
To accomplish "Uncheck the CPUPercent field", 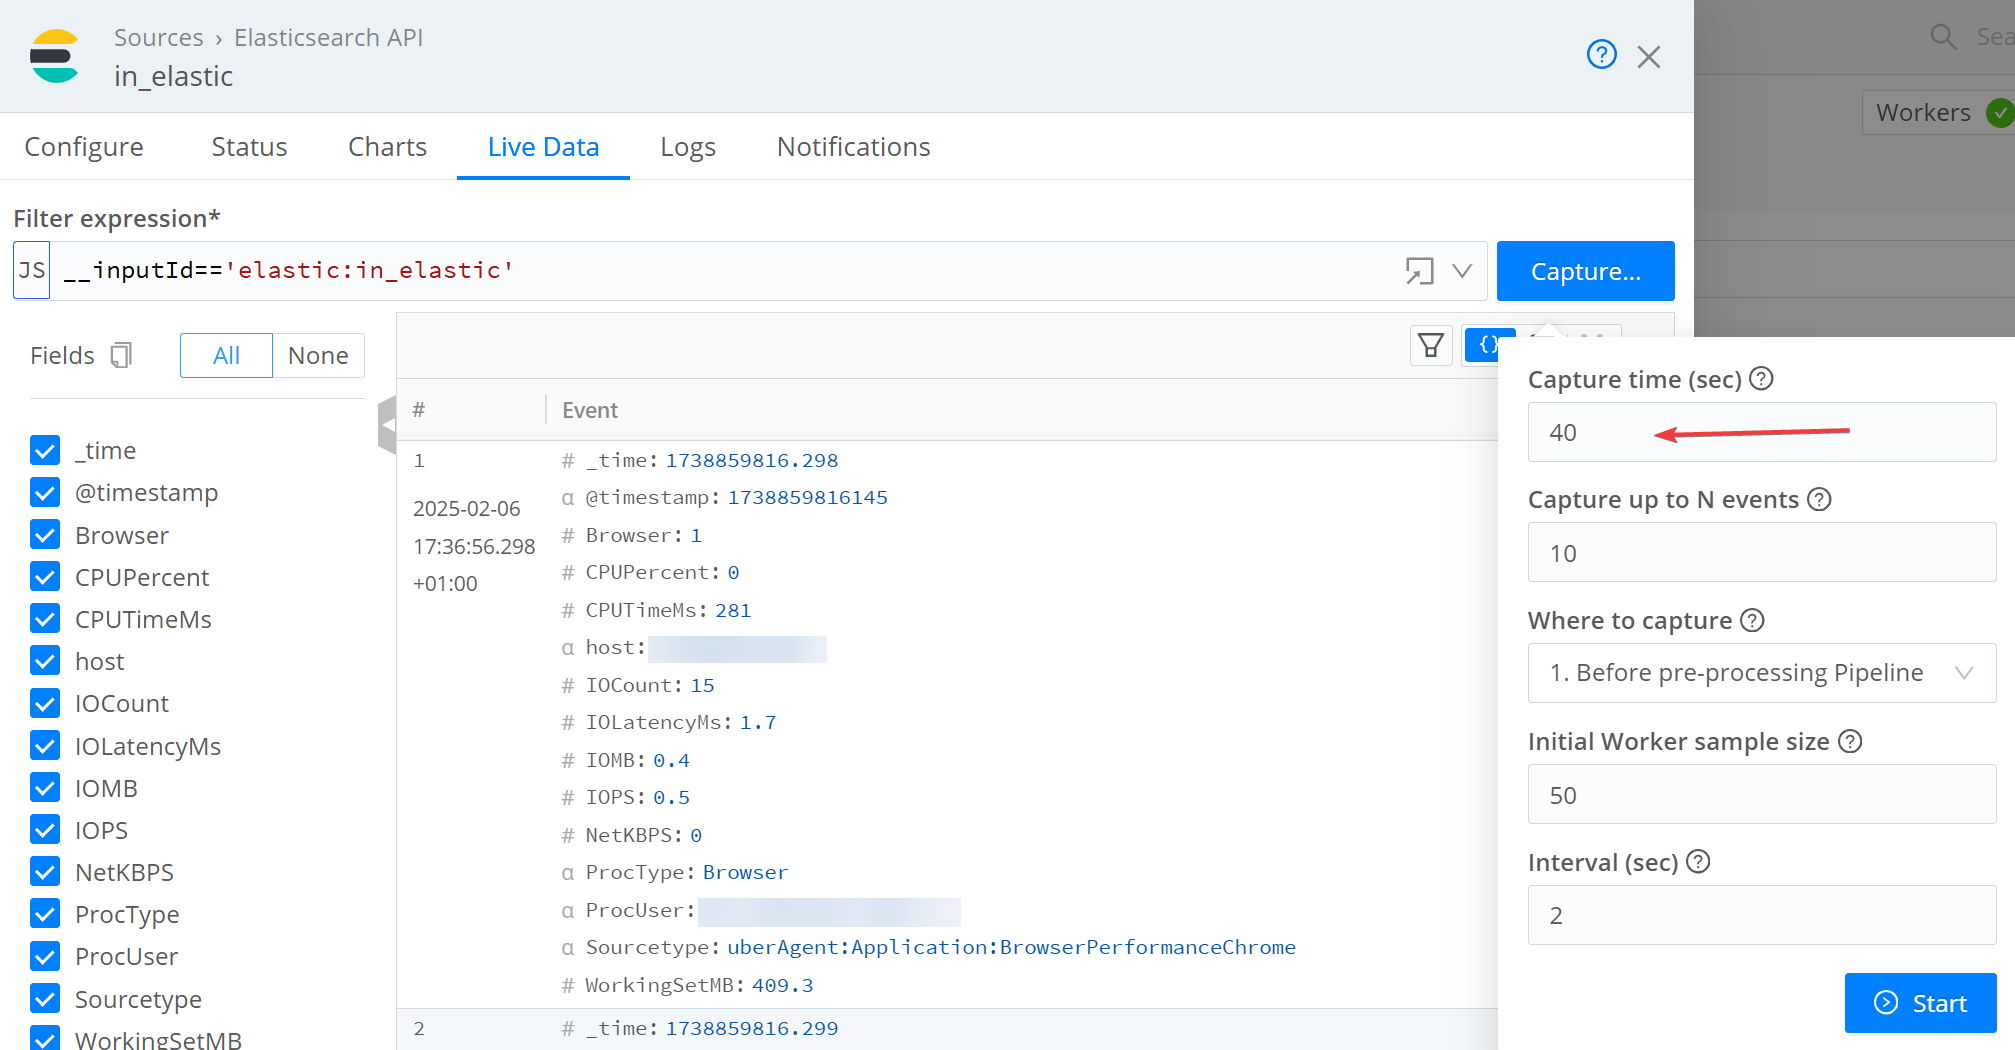I will 45,577.
